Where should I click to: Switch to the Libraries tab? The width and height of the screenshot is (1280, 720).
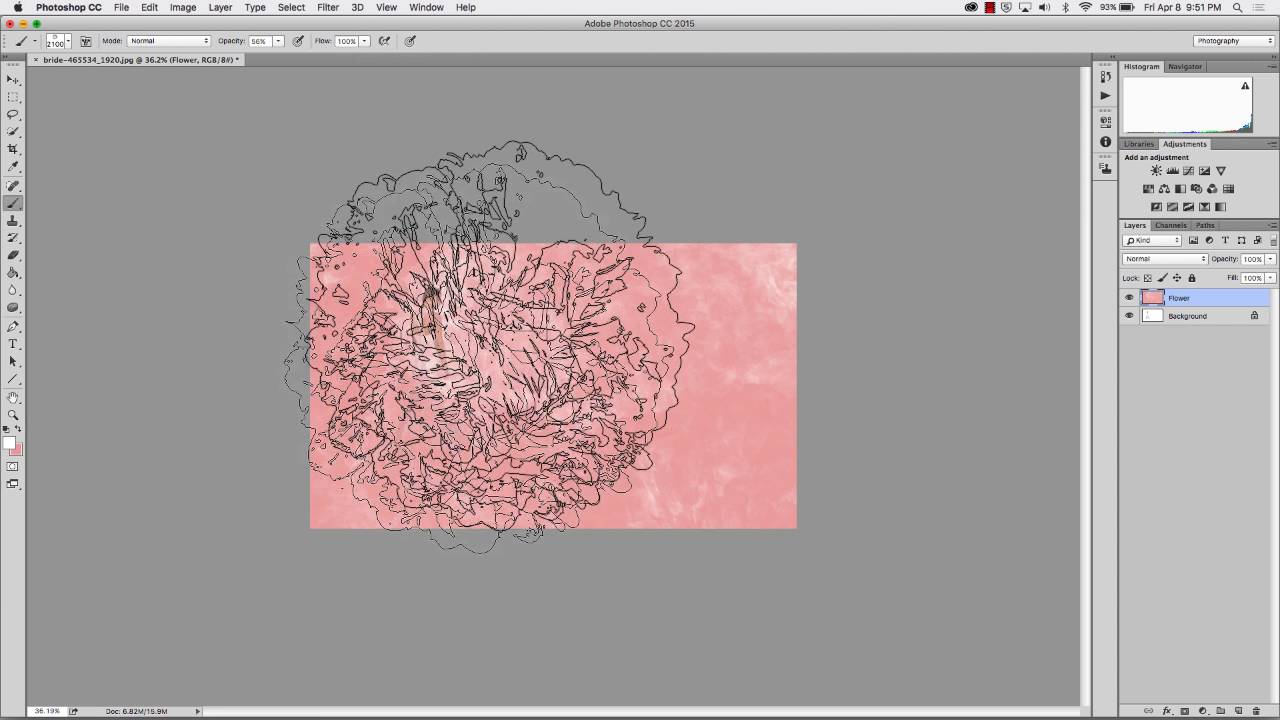[1138, 144]
